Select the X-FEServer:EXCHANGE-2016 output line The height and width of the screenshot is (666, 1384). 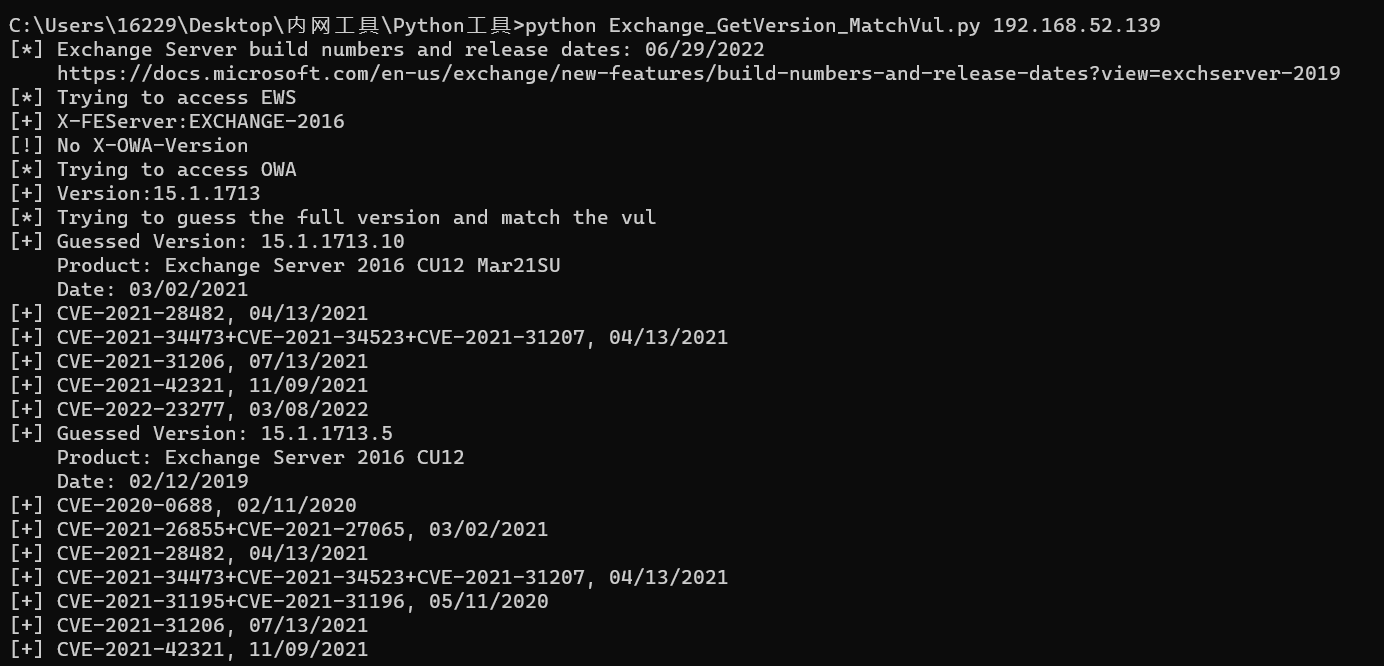200,121
